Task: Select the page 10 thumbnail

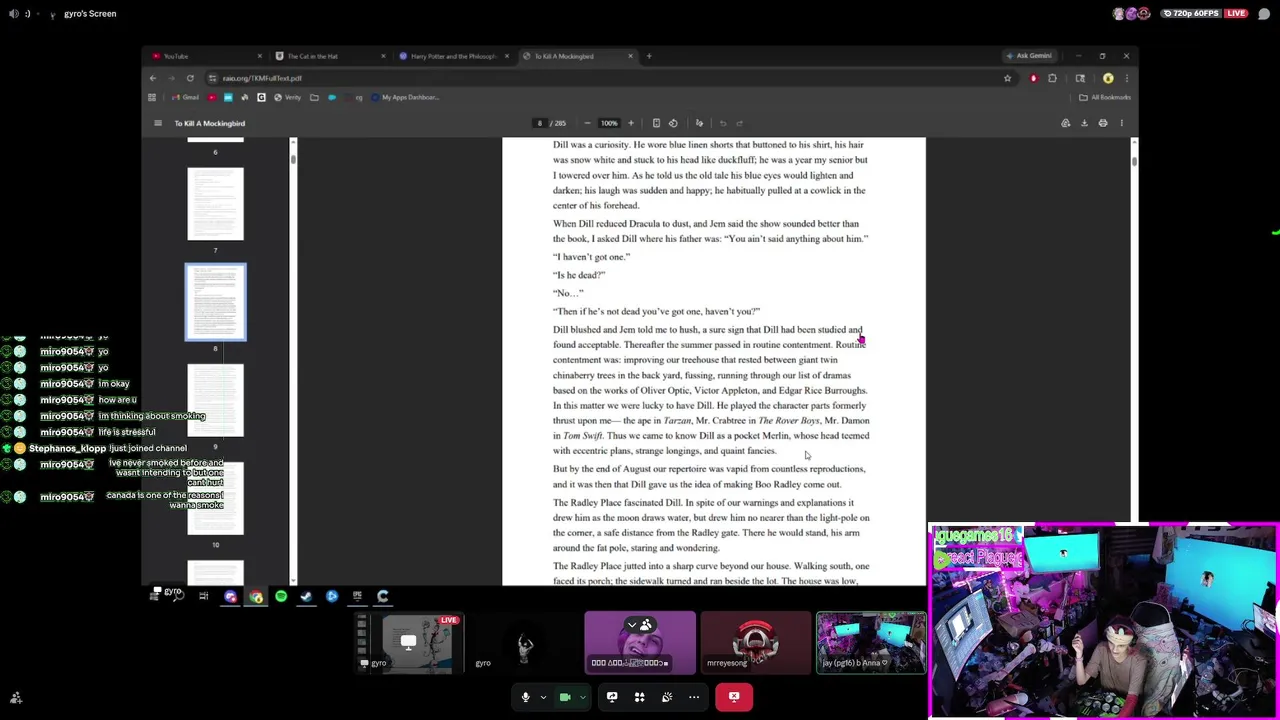Action: click(215, 498)
